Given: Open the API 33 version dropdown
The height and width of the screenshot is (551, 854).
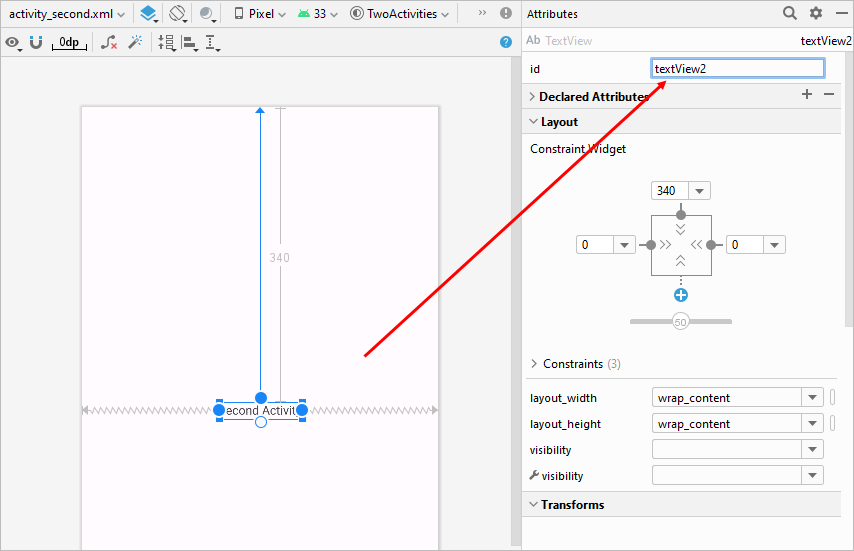Looking at the screenshot, I should (317, 14).
